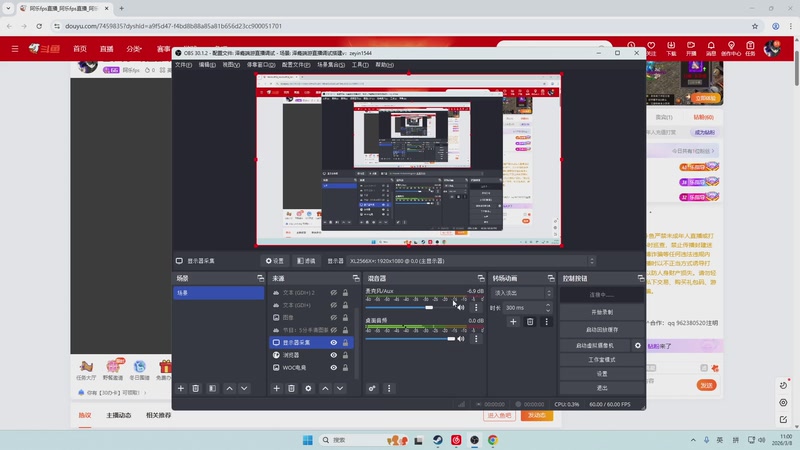
Task: Open advanced audio properties gears in the mixer
Action: 372,388
